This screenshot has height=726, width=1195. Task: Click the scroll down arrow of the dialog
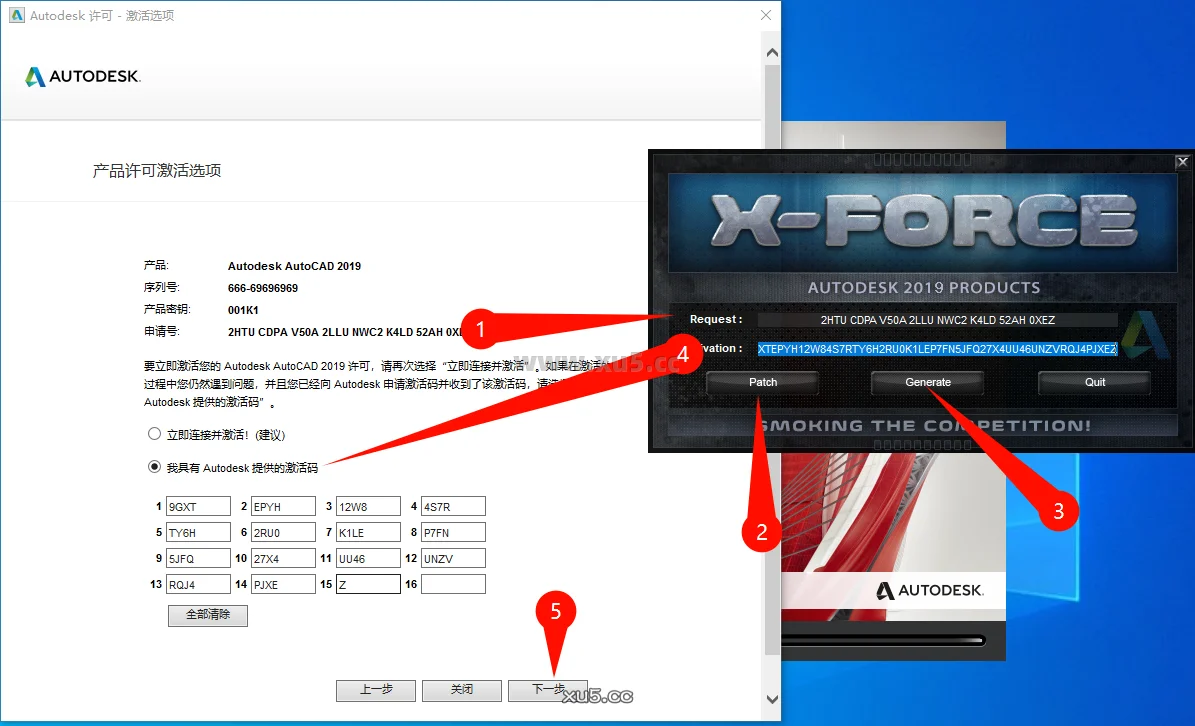[x=771, y=698]
